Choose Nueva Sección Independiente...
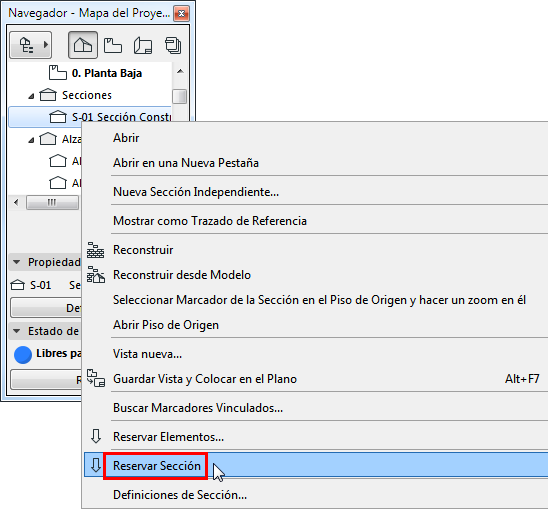 pos(196,192)
